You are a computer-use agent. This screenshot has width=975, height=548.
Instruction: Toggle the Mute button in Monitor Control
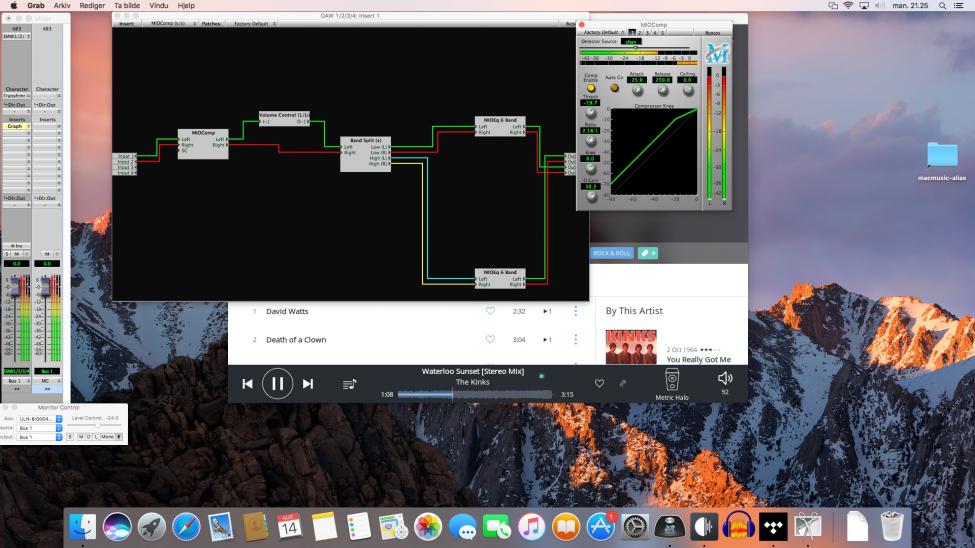[x=81, y=437]
